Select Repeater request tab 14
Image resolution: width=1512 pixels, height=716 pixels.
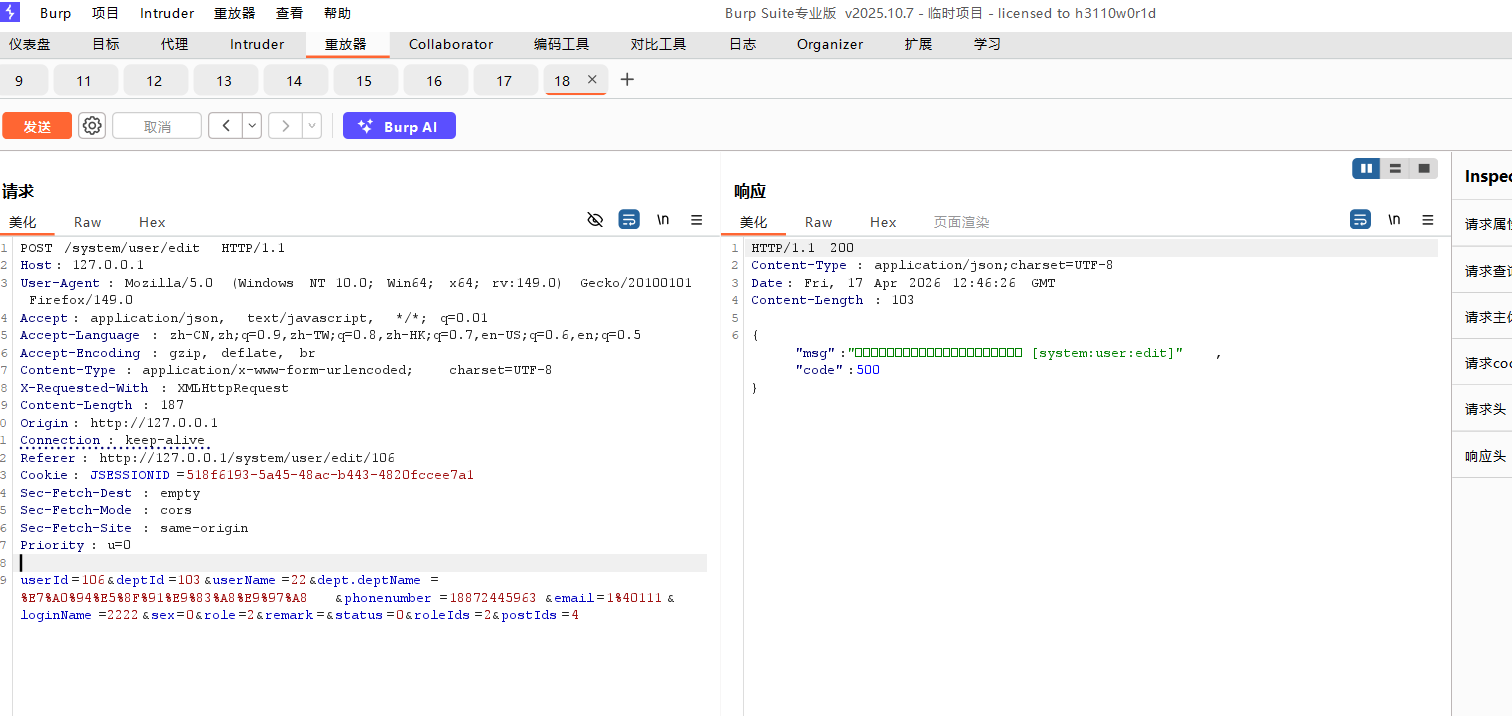[294, 81]
